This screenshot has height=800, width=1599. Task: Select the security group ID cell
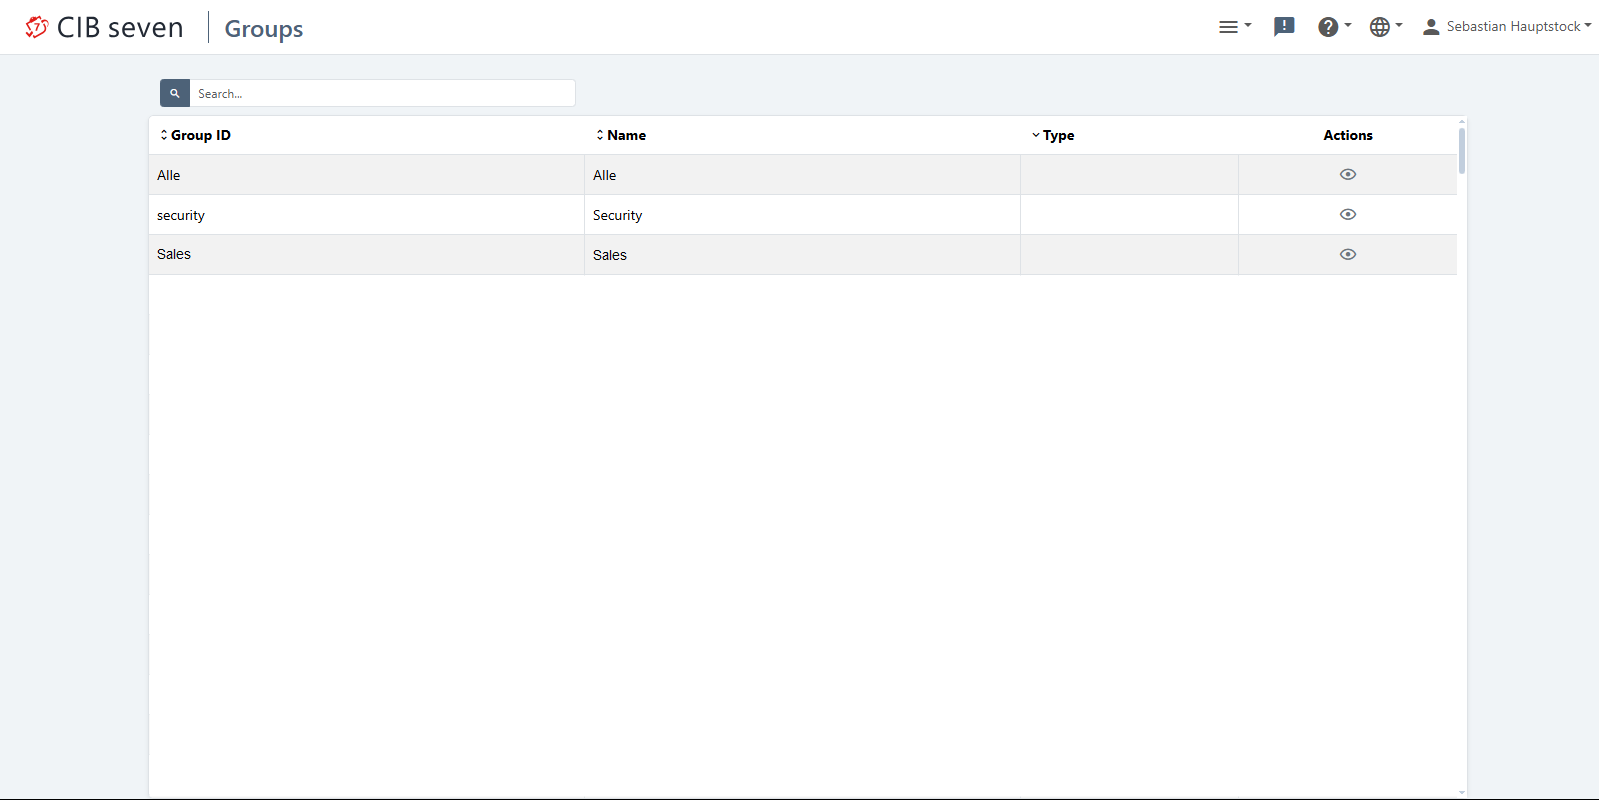[181, 215]
